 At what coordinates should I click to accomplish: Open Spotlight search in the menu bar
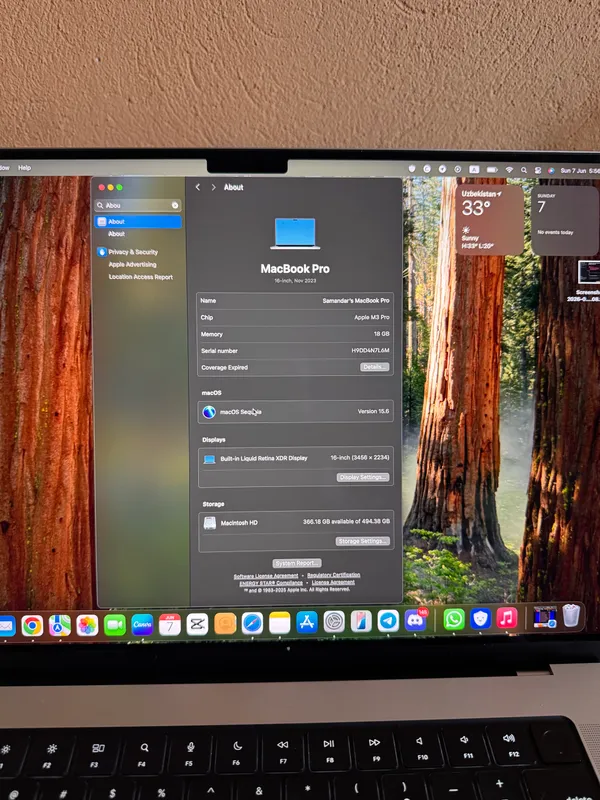523,170
